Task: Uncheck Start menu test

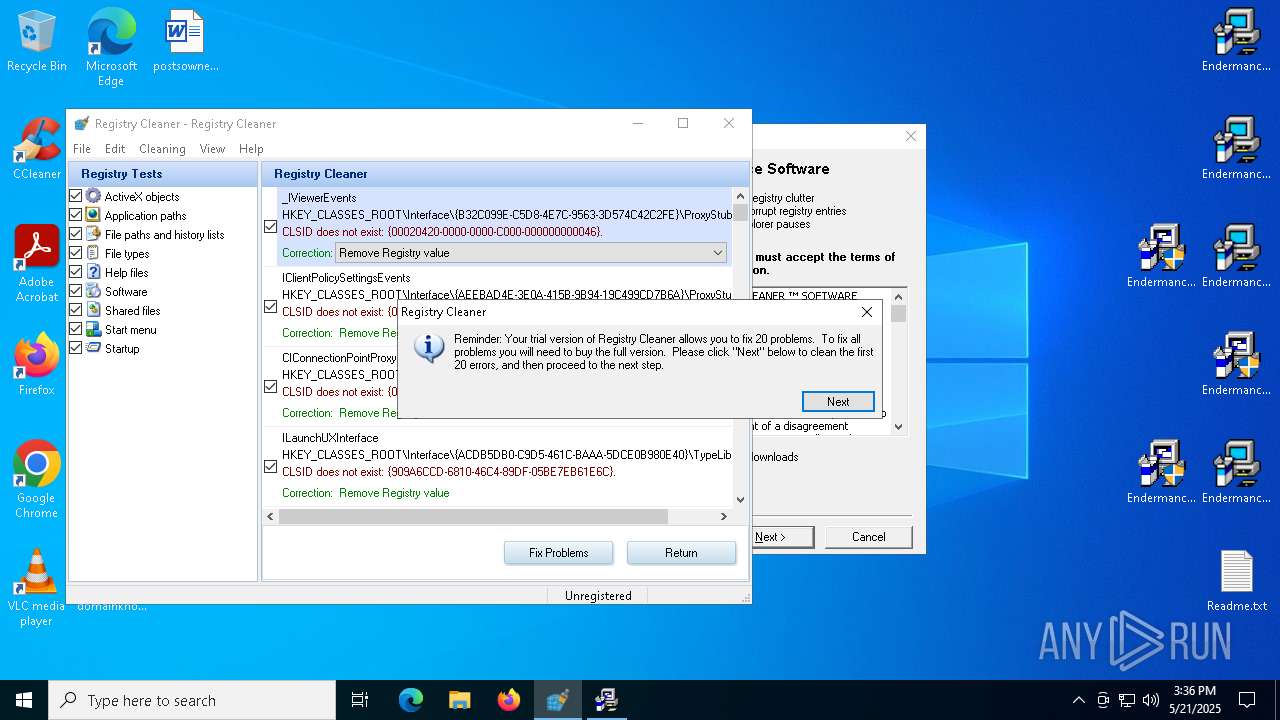Action: (x=75, y=330)
